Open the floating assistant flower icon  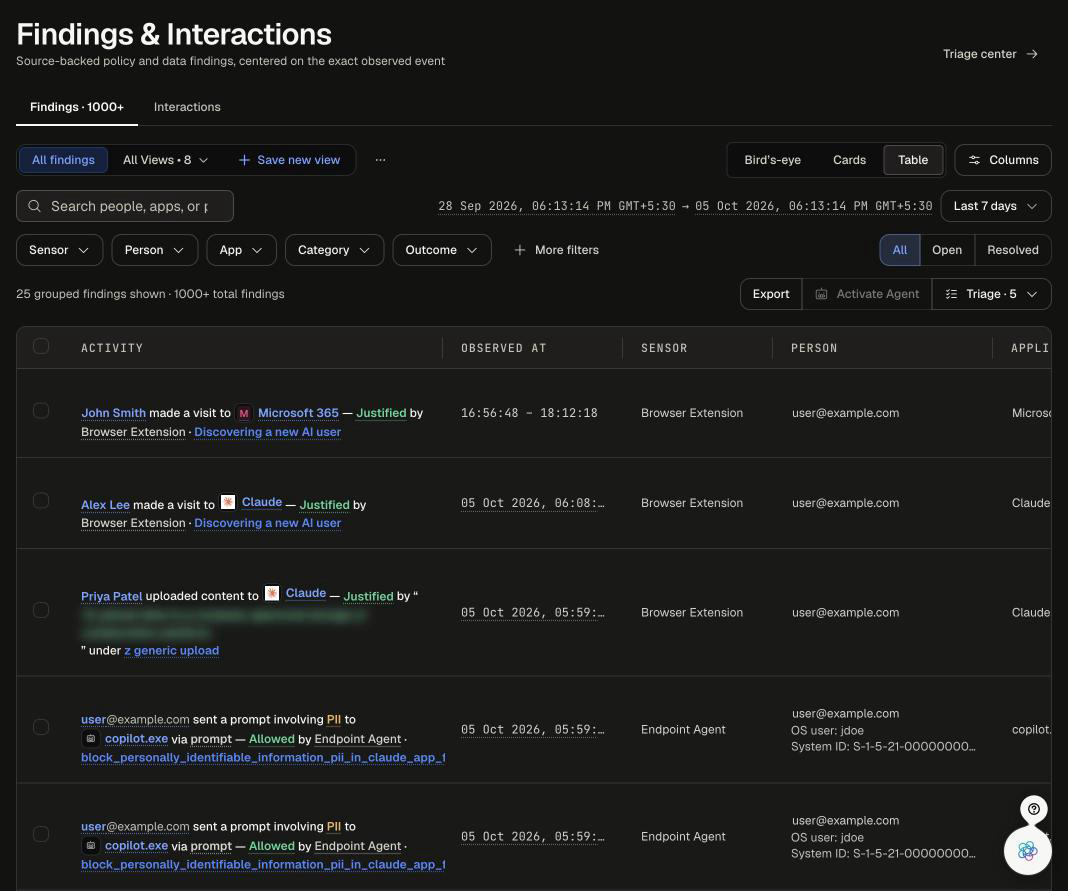(1027, 850)
